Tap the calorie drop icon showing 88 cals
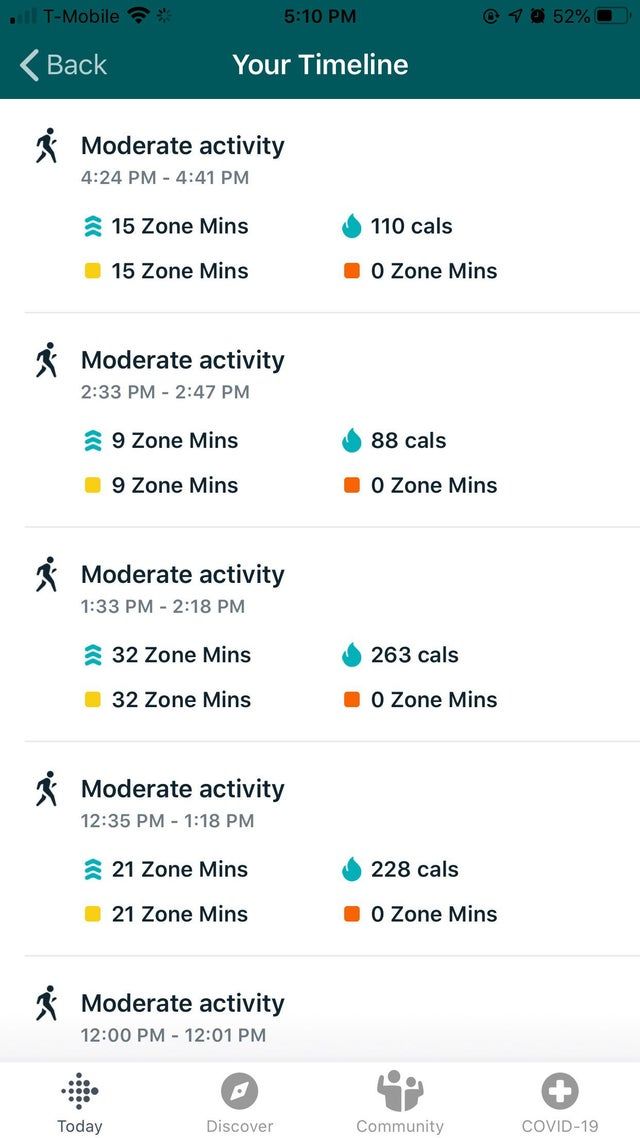This screenshot has height=1138, width=640. tap(351, 440)
